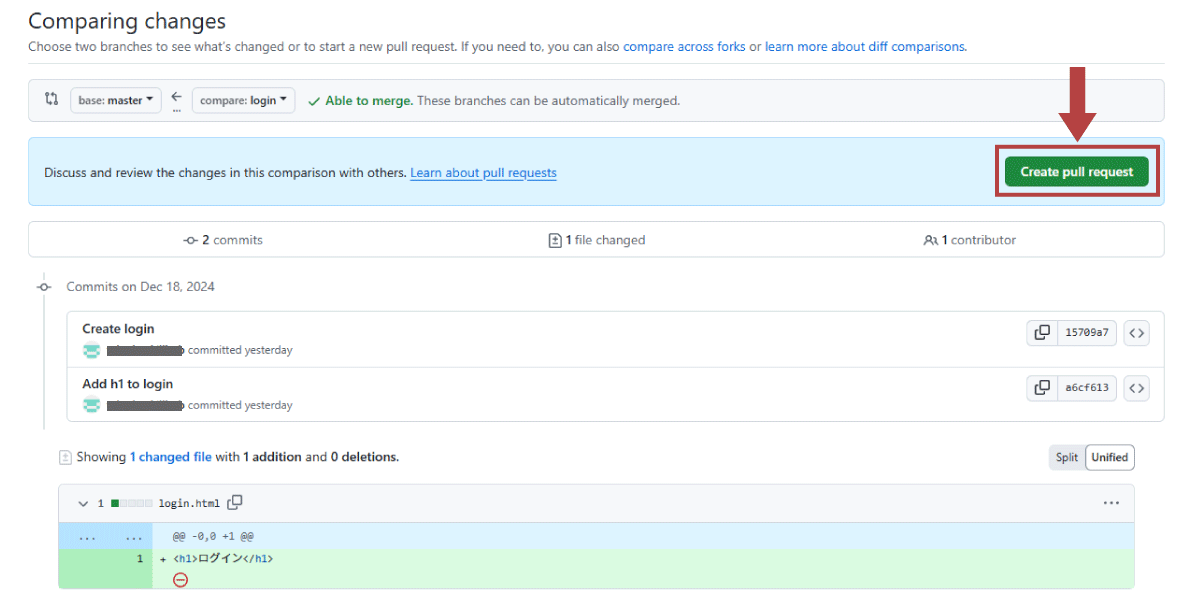The image size is (1200, 600).
Task: Open the compare across forks link
Action: click(x=684, y=47)
